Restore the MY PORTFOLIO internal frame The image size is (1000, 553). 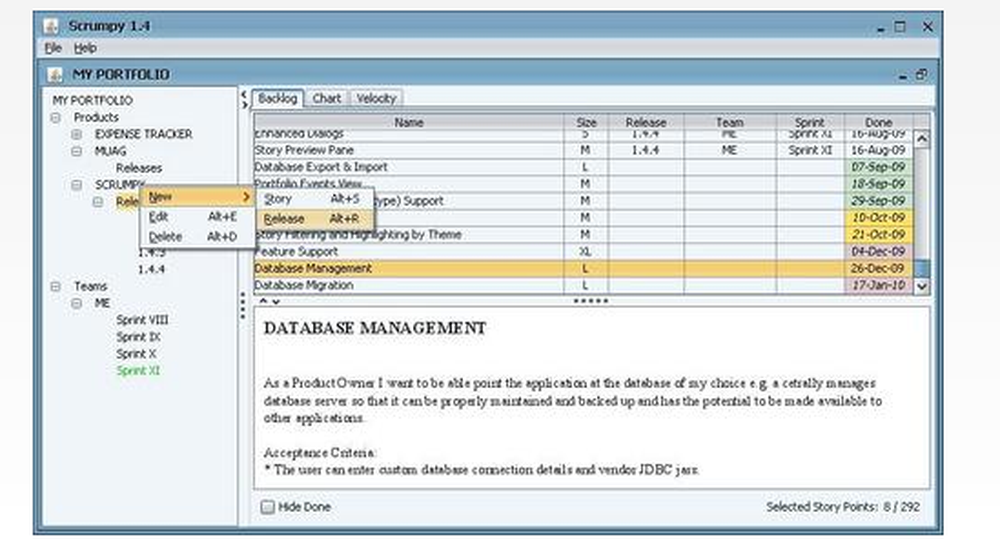pos(922,75)
